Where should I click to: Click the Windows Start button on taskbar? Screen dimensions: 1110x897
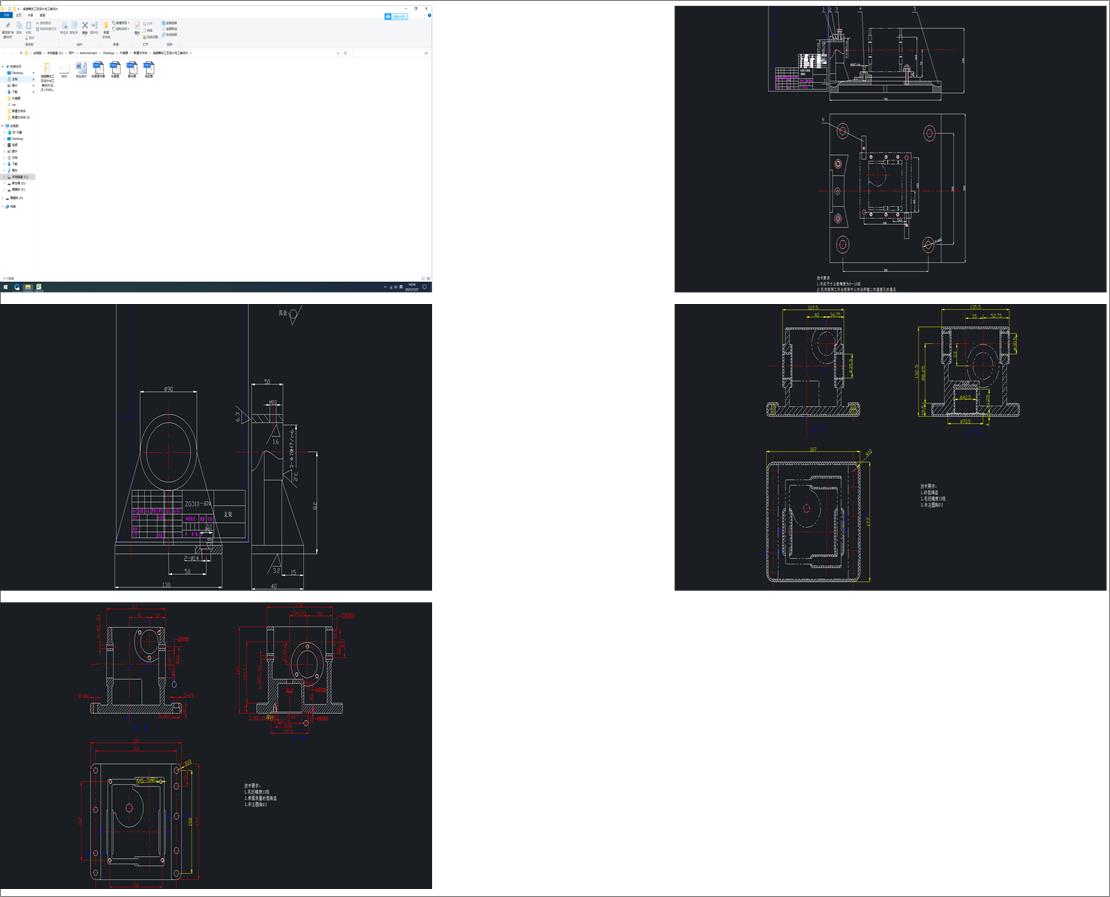click(6, 287)
